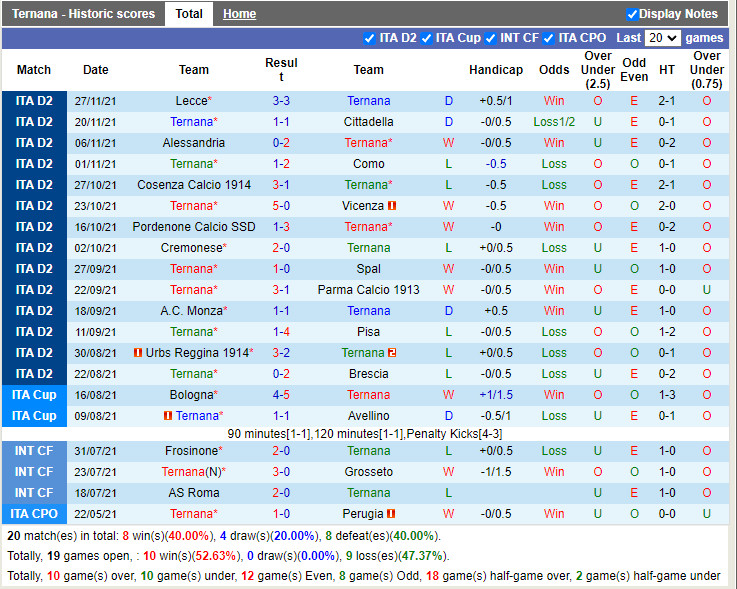The height and width of the screenshot is (589, 737).
Task: Click the 4-5 Bologna vs Ternana score
Action: point(281,395)
